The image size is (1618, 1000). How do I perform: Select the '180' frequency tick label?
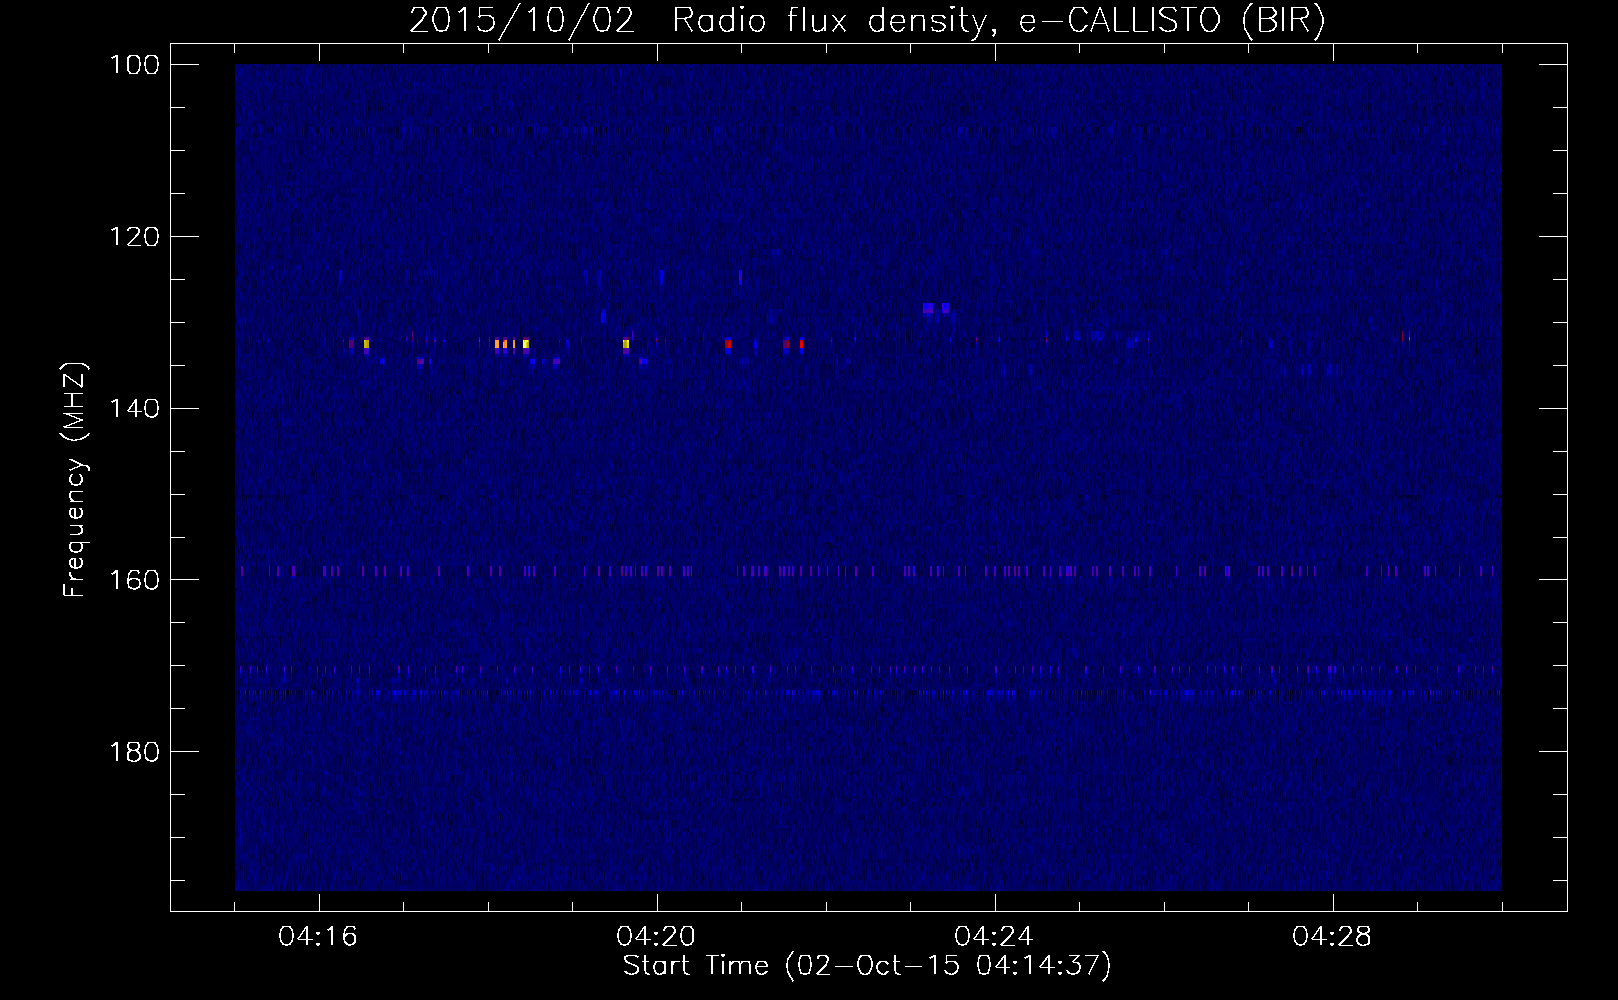134,752
